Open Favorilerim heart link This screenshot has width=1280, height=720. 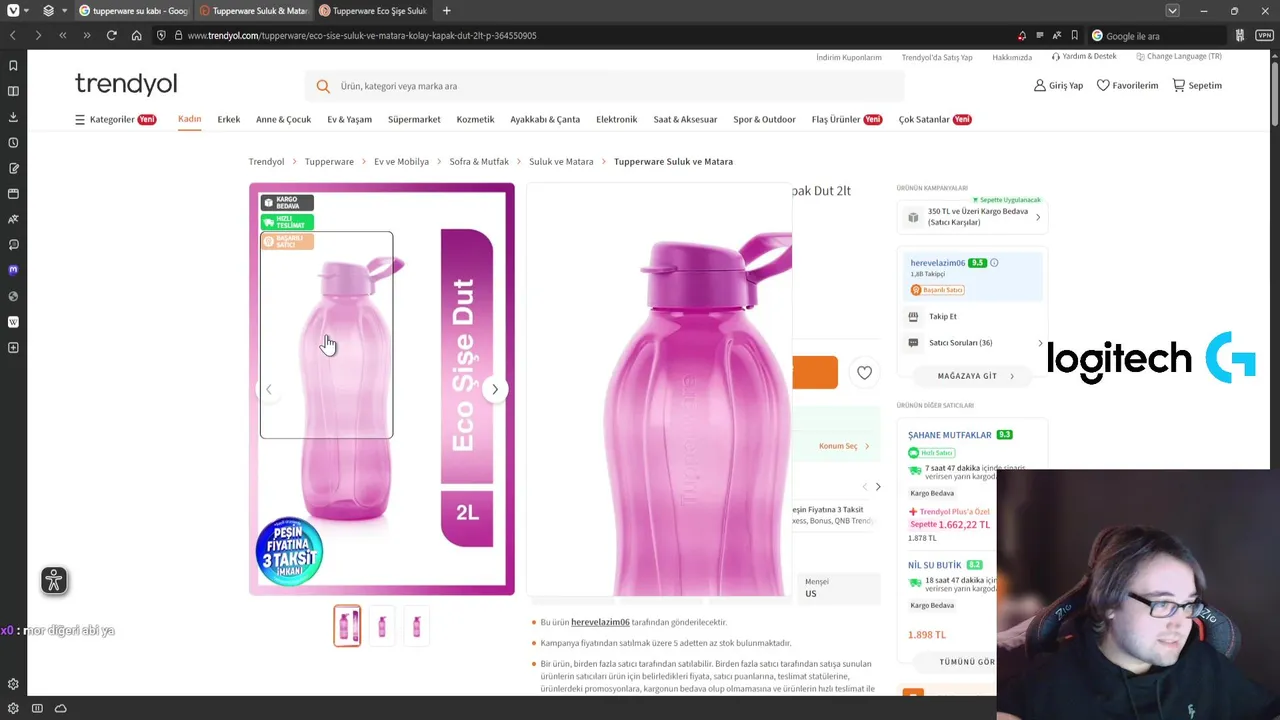click(x=1127, y=85)
